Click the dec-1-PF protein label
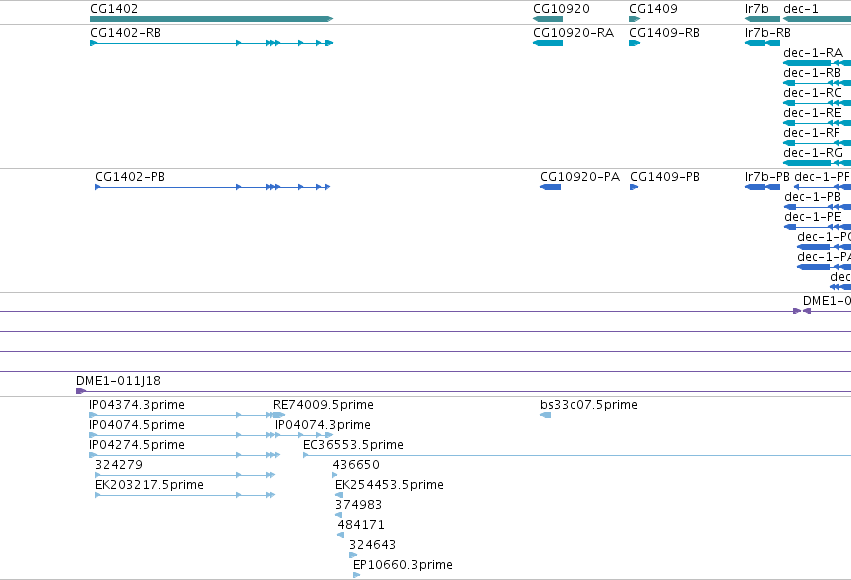Image resolution: width=851 pixels, height=580 pixels. (822, 177)
